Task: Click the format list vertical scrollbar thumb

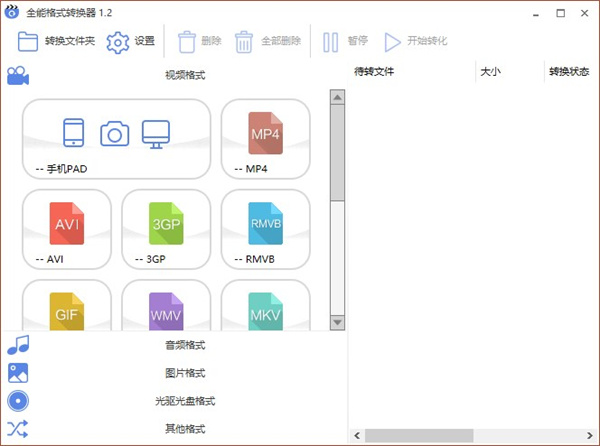Action: pyautogui.click(x=338, y=153)
